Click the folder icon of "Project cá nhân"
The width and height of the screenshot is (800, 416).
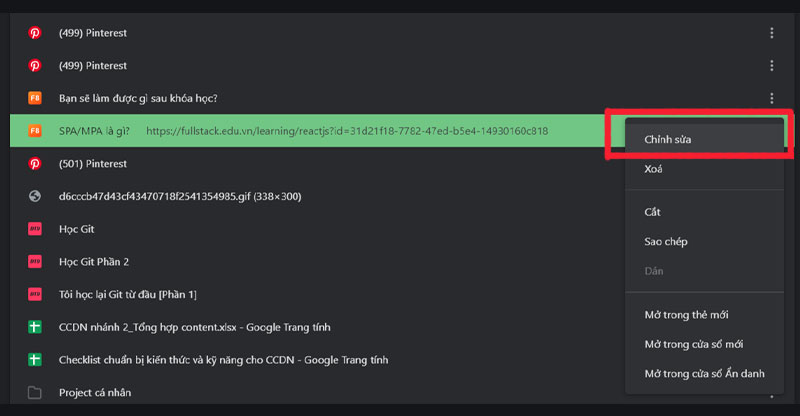tap(35, 393)
